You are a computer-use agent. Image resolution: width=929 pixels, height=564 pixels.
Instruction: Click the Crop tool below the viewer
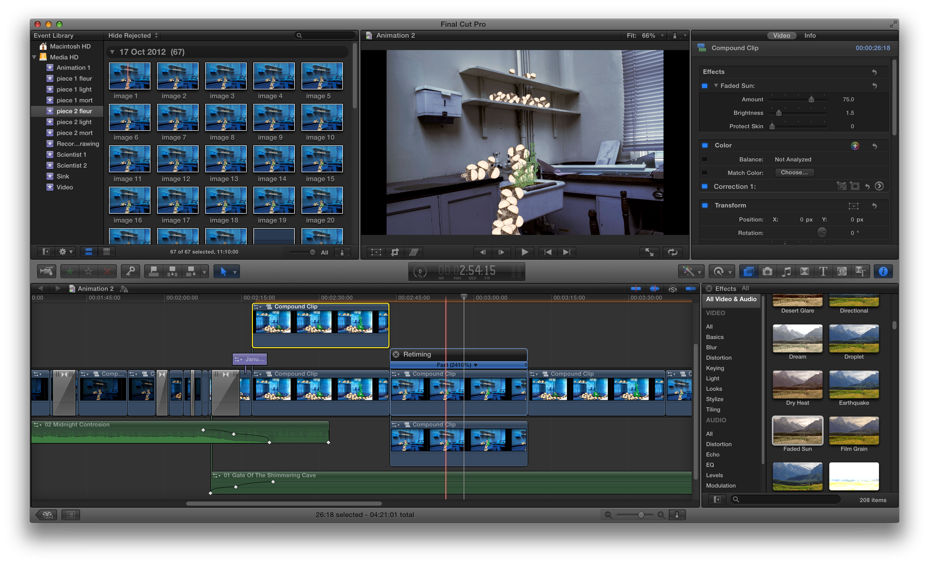click(x=395, y=252)
